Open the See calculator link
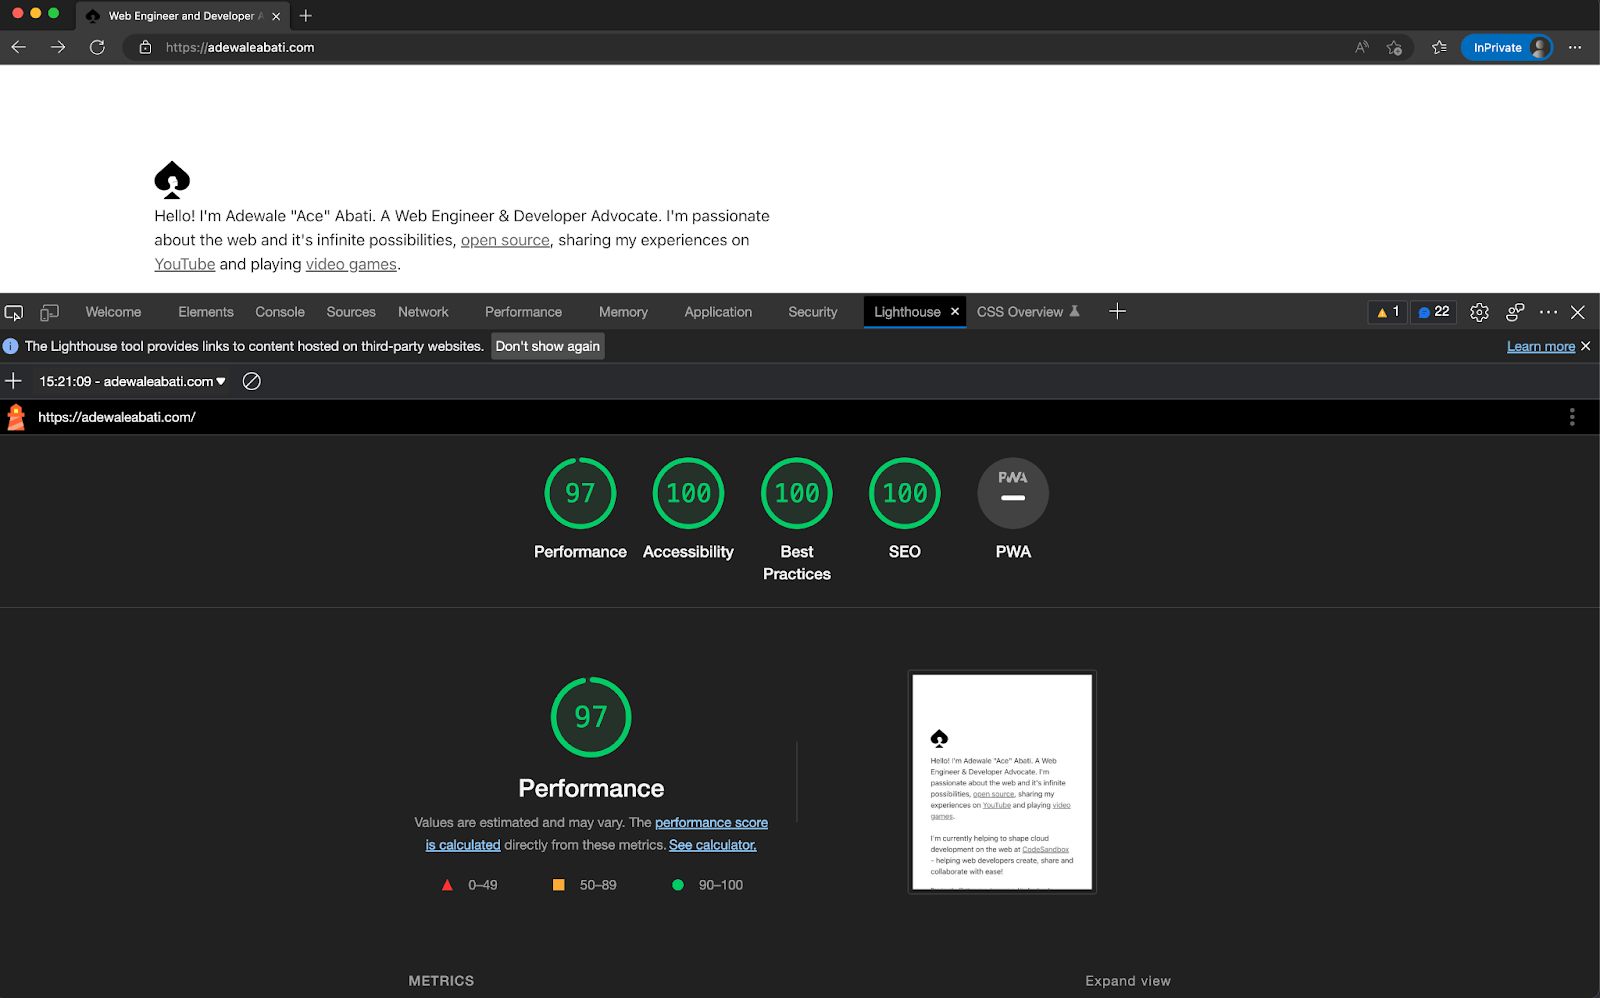The width and height of the screenshot is (1600, 998). click(713, 845)
